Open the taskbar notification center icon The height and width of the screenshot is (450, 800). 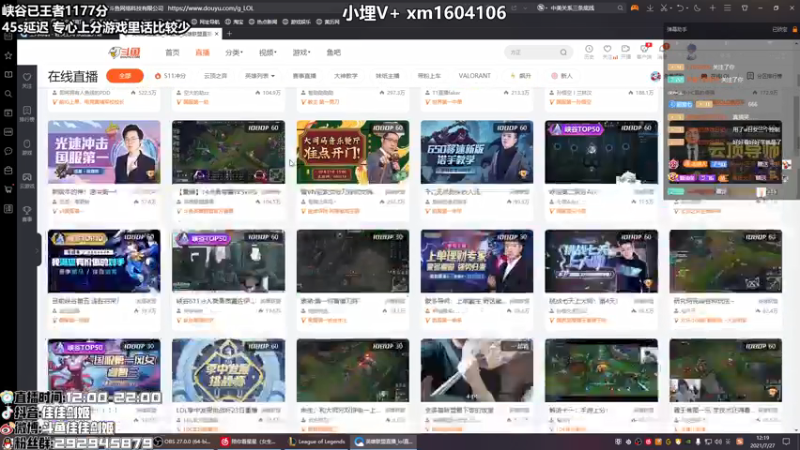786,442
